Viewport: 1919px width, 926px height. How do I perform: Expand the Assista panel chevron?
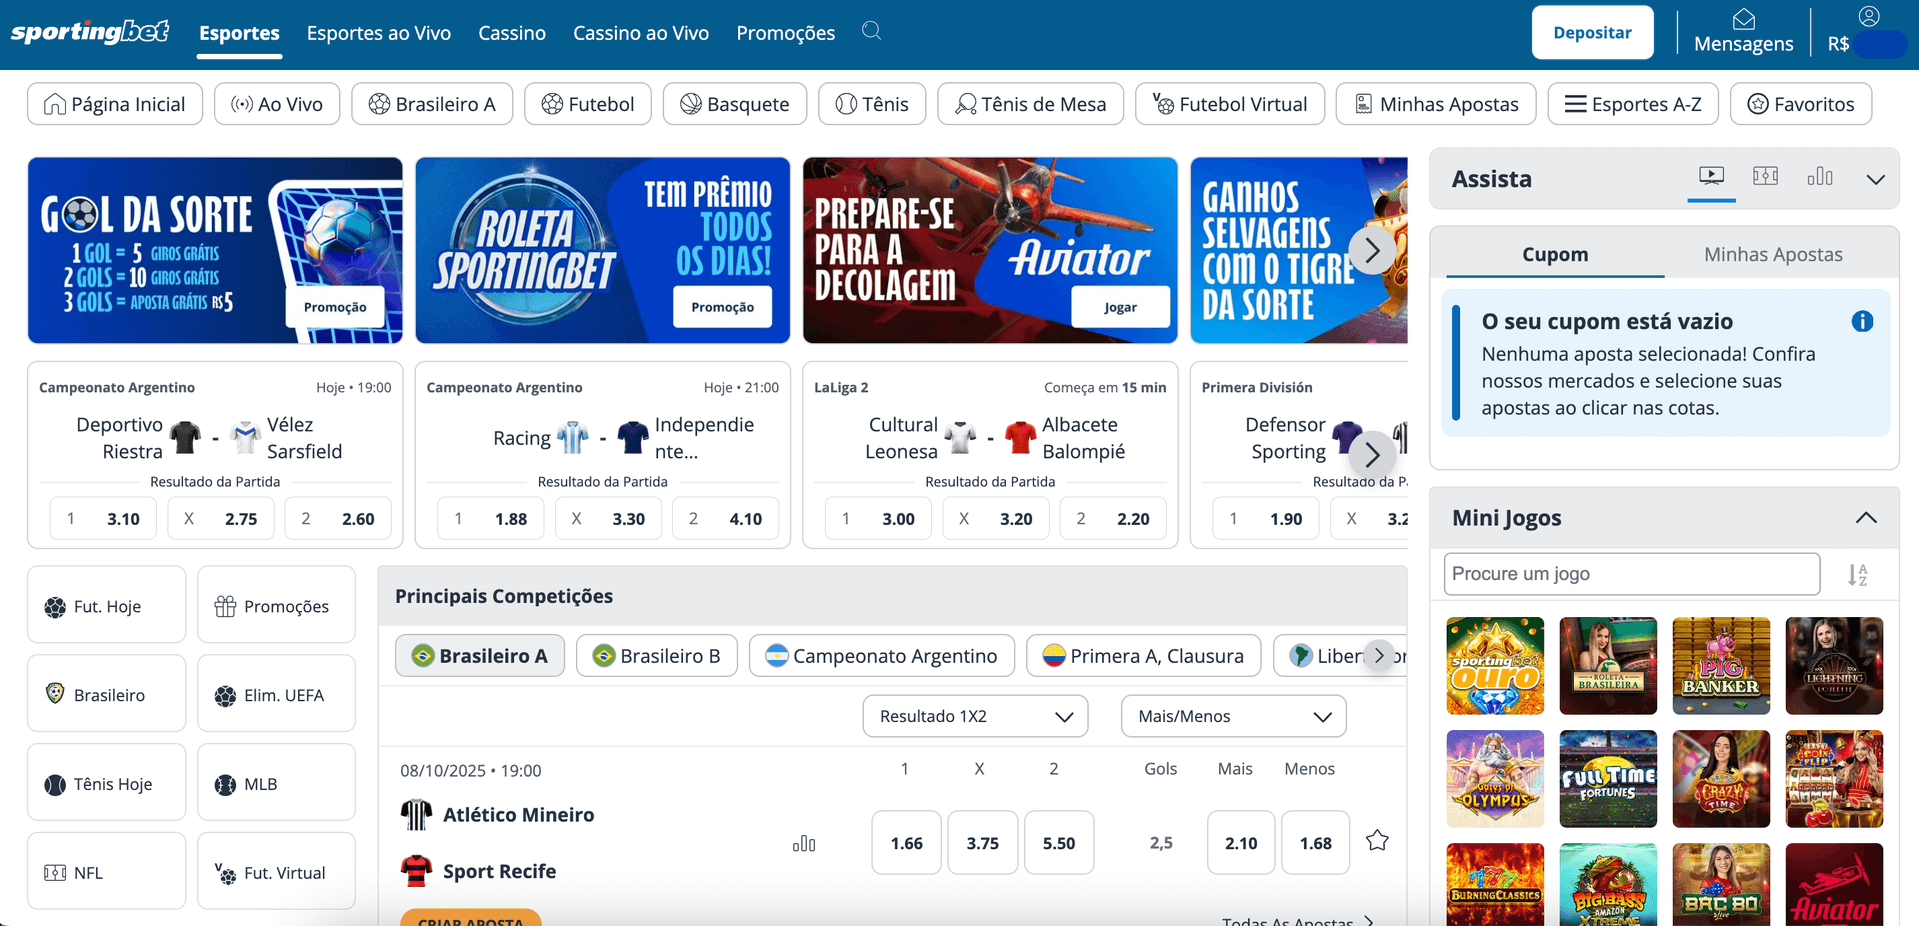coord(1875,179)
